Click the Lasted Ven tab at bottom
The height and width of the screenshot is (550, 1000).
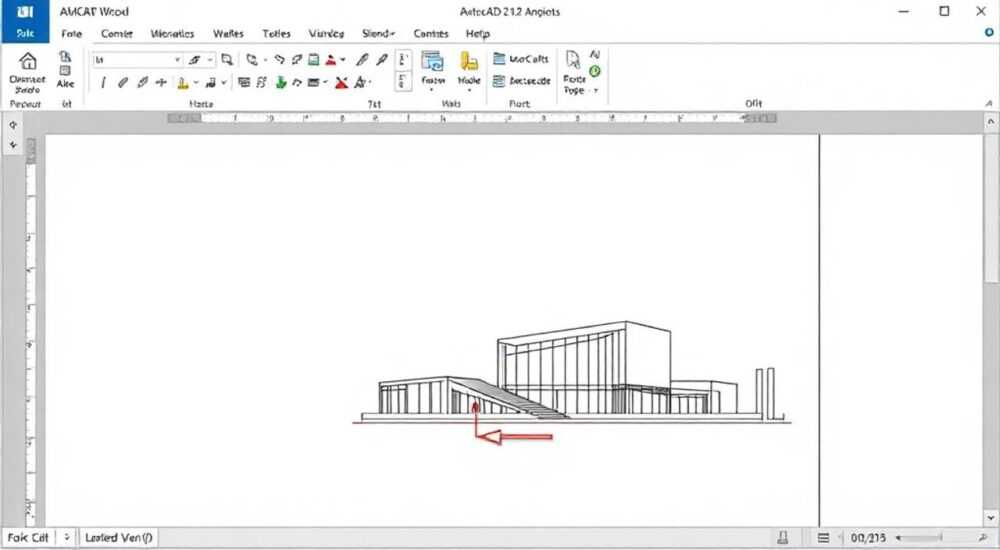[x=119, y=537]
